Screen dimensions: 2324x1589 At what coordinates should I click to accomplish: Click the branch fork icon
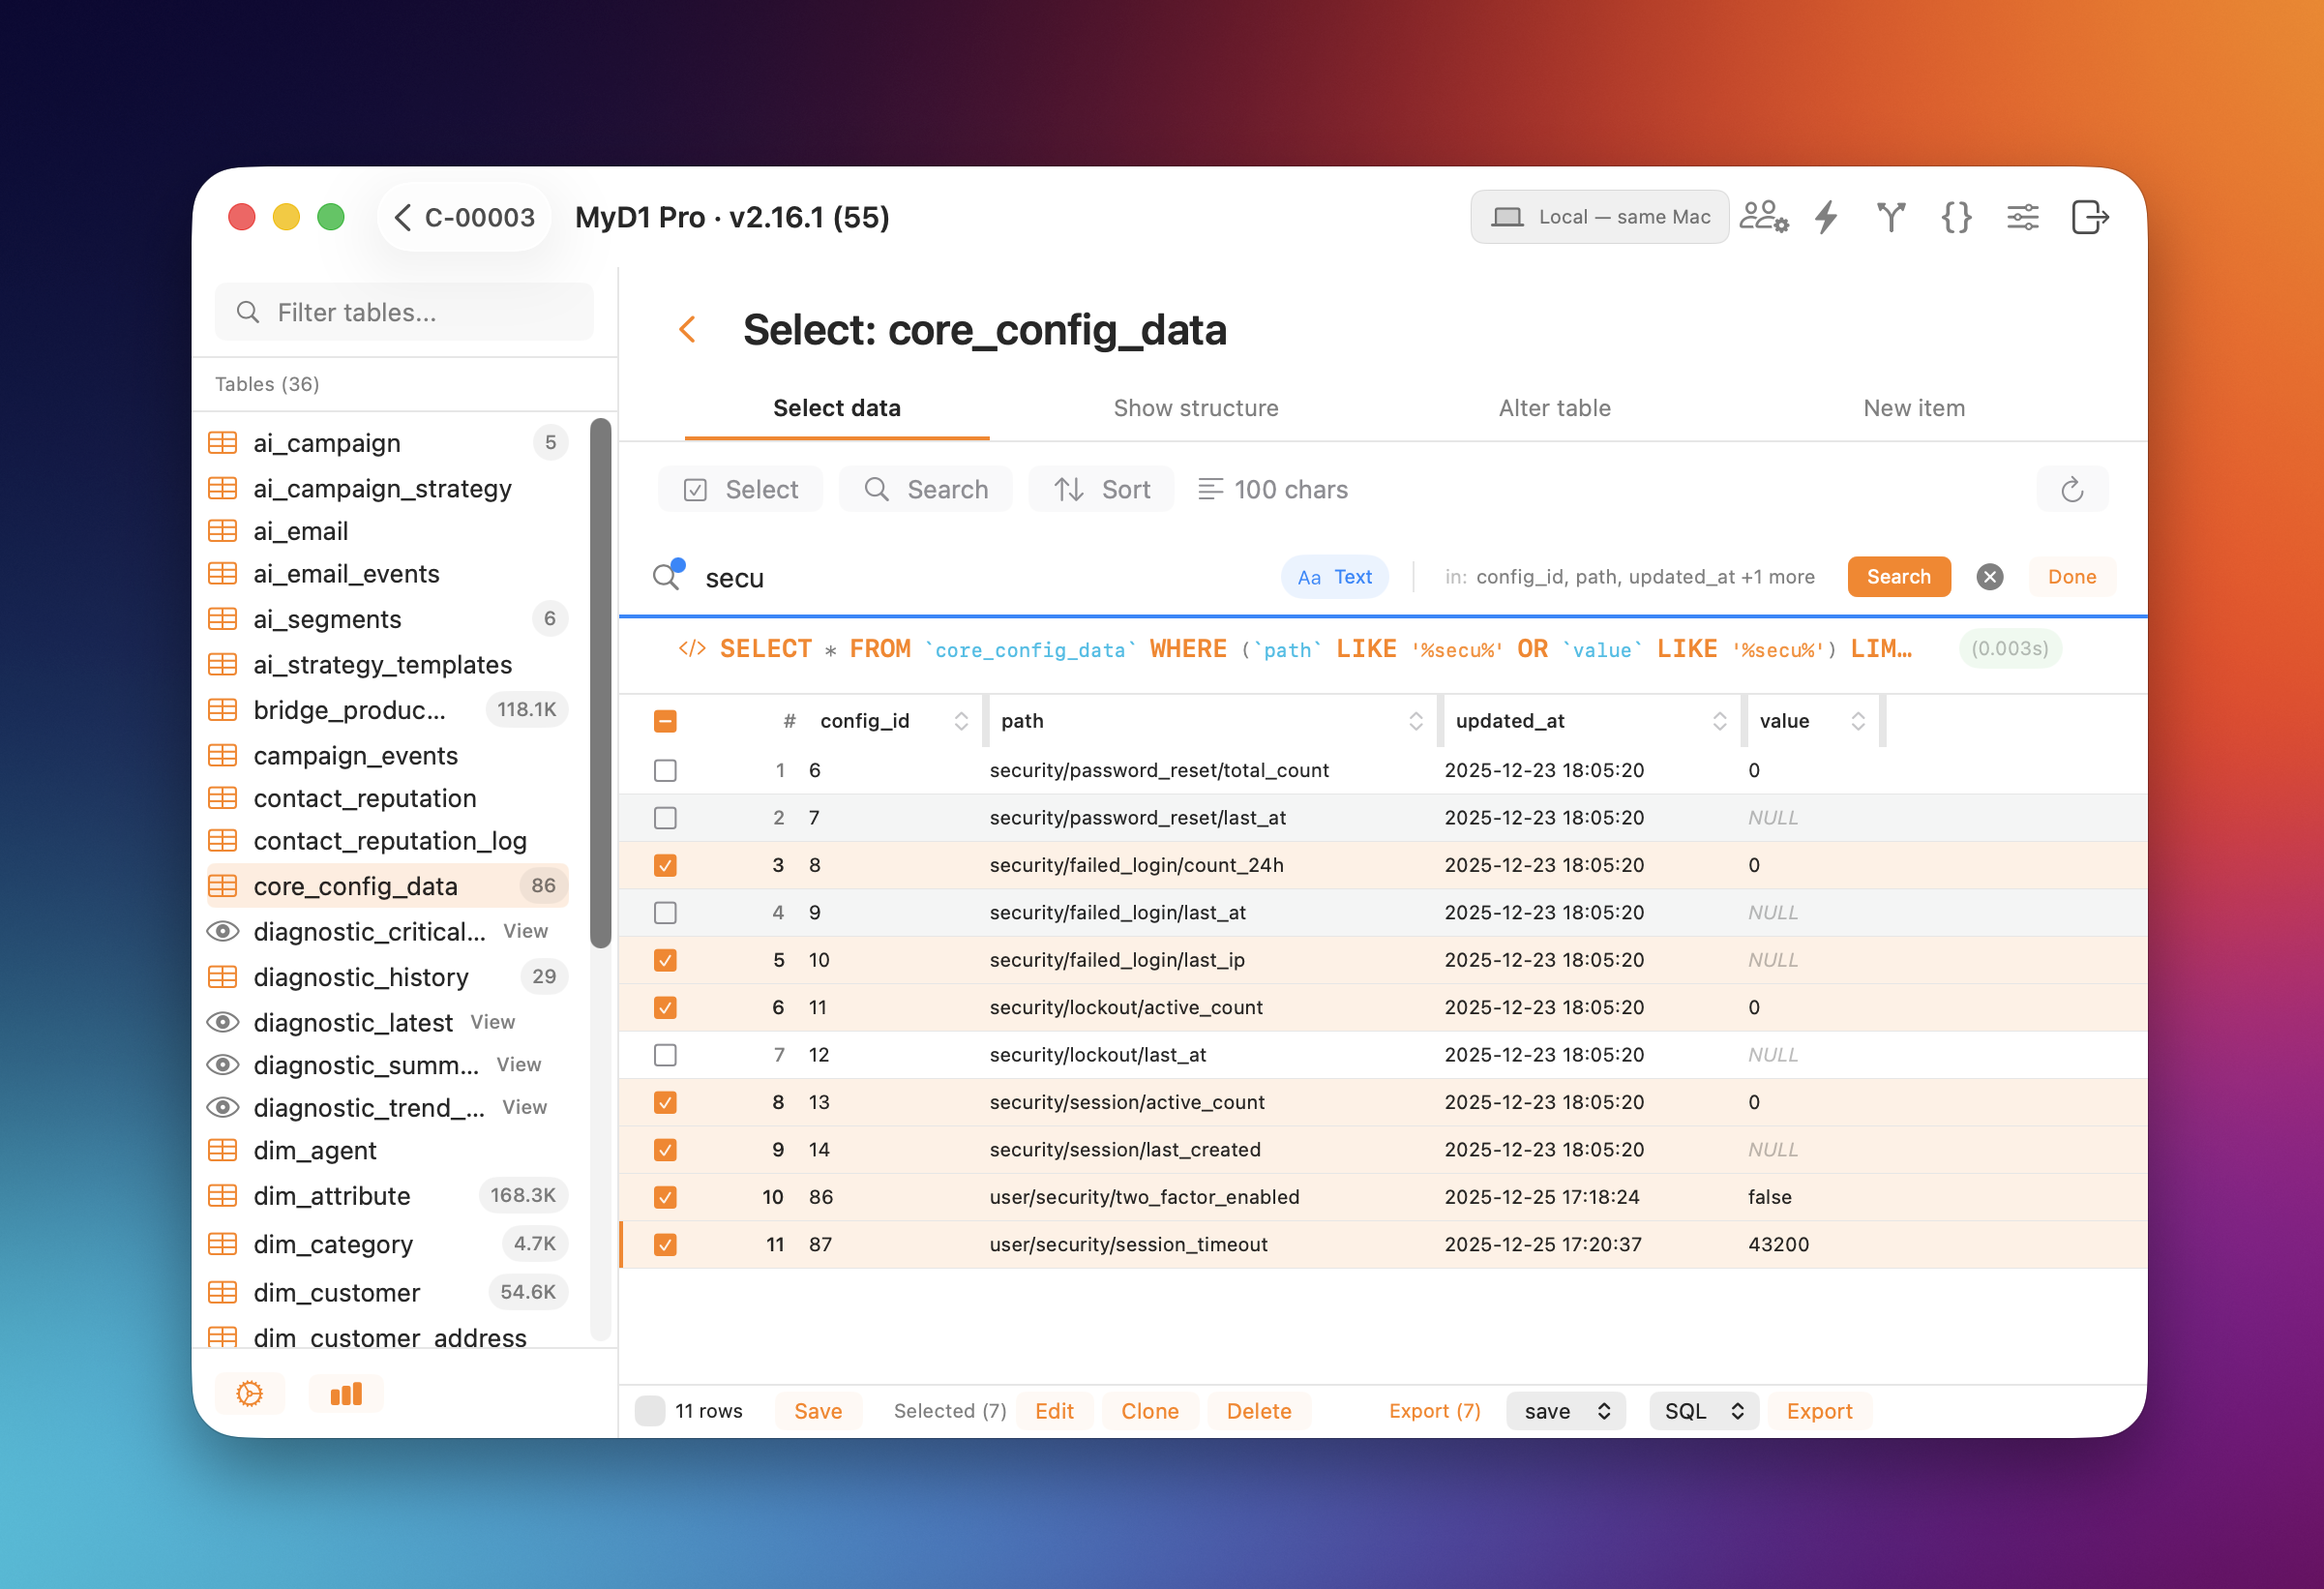point(1891,217)
